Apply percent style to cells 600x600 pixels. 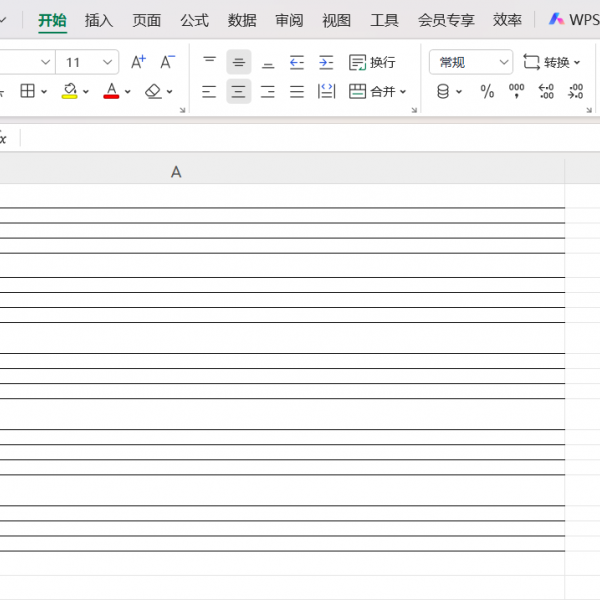pos(487,92)
